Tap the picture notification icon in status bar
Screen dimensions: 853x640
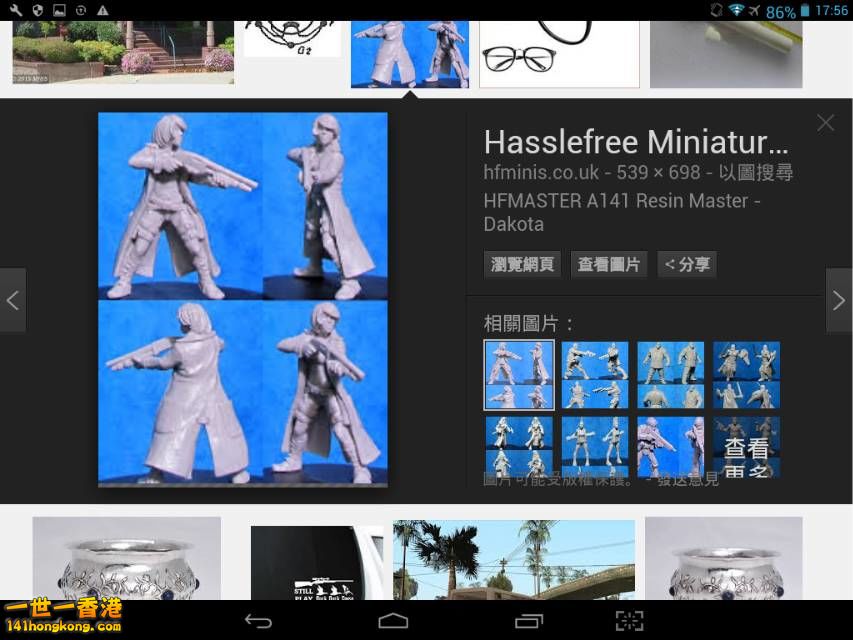59,10
